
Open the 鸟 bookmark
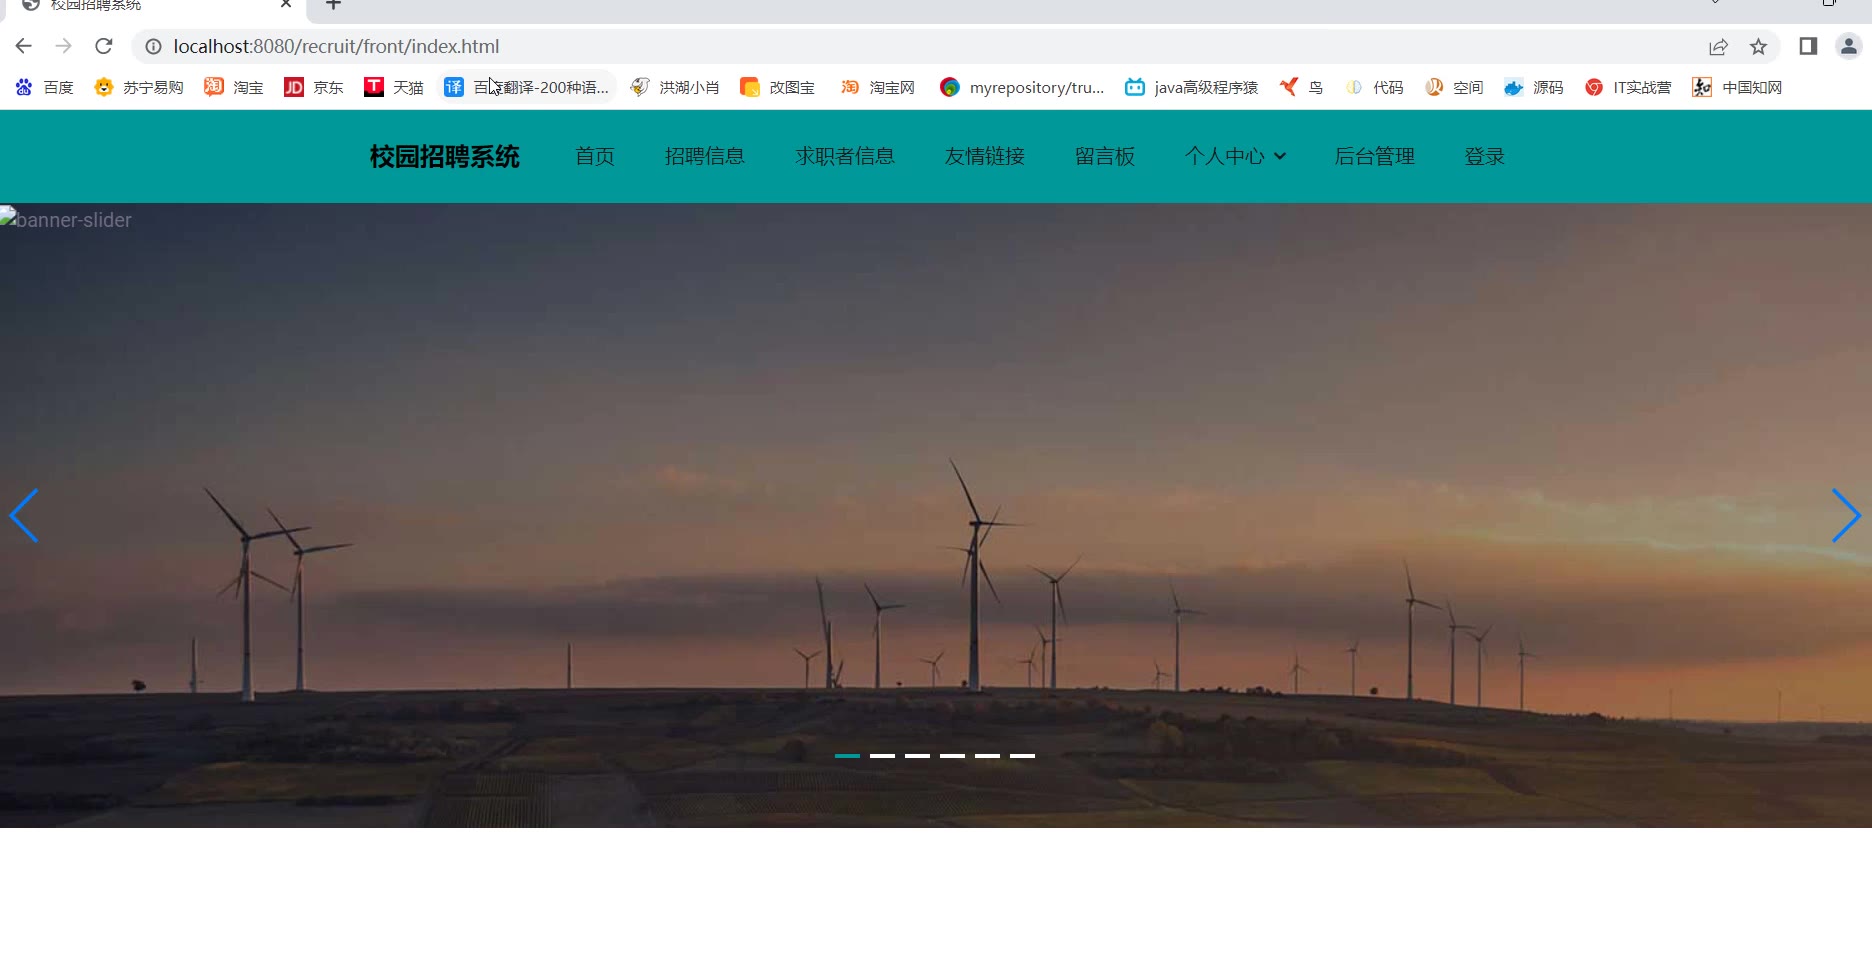(x=1301, y=87)
